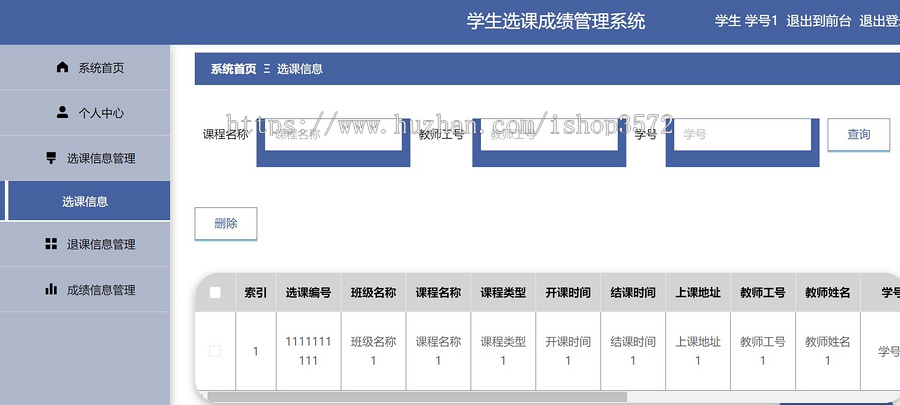
Task: Click the 课程类型 column header
Action: click(x=503, y=293)
